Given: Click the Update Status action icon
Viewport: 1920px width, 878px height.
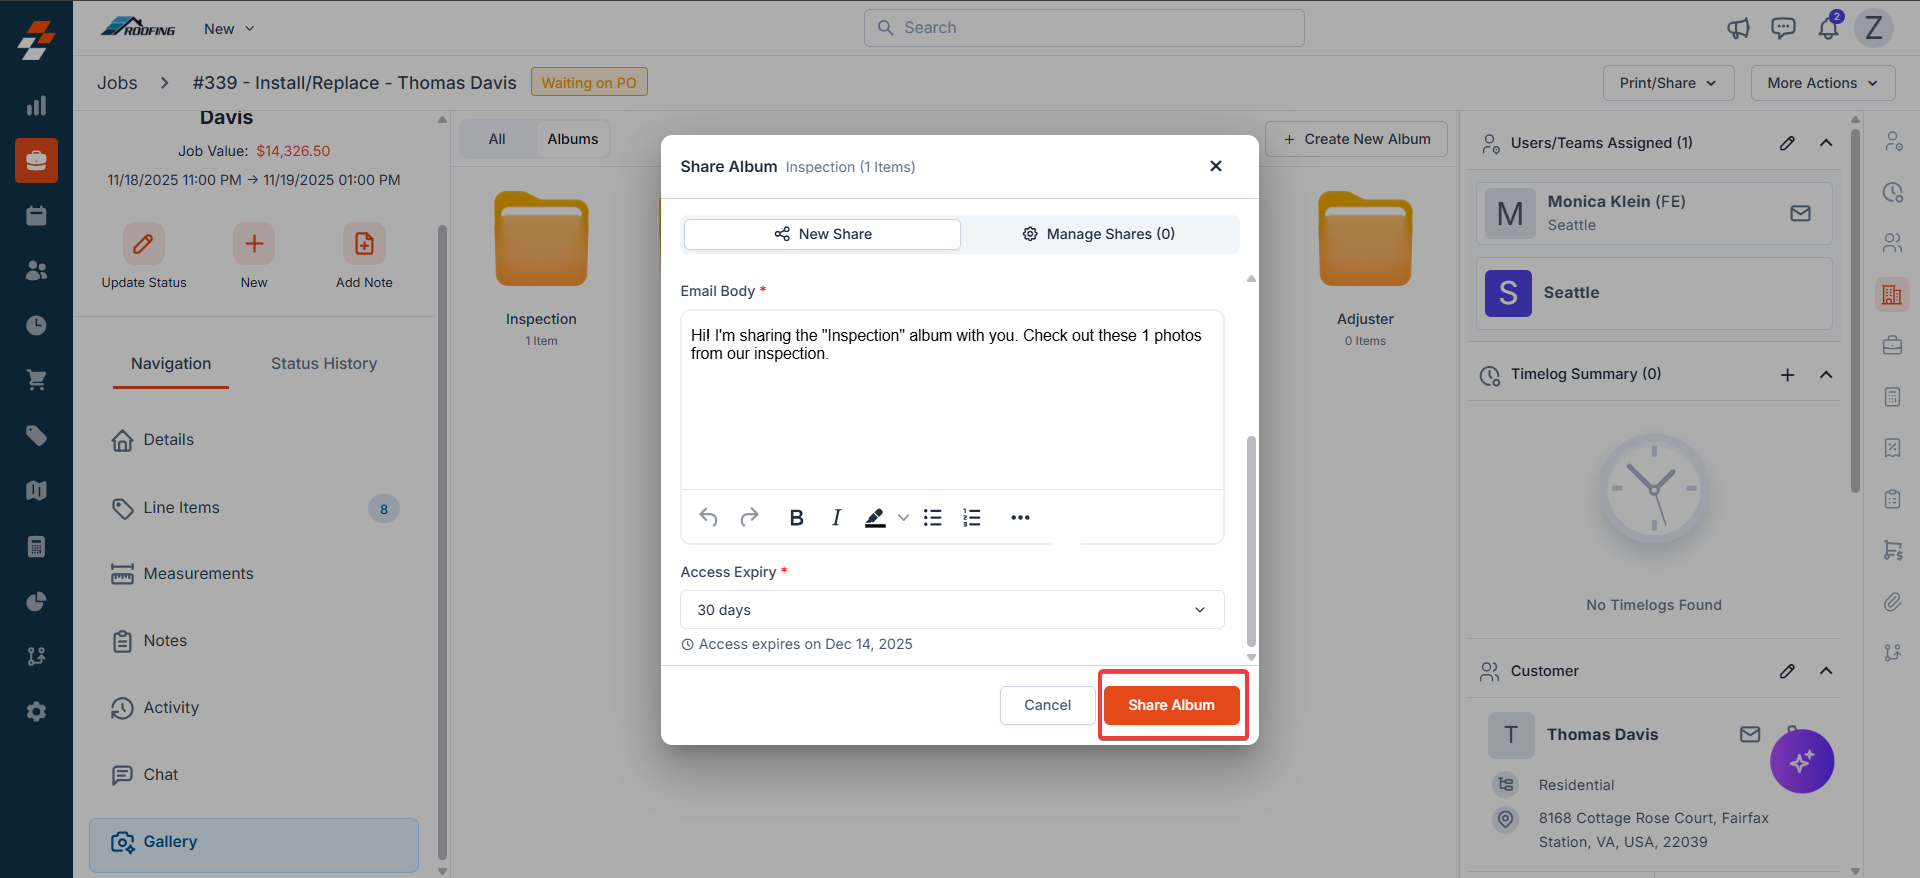Looking at the screenshot, I should (144, 243).
